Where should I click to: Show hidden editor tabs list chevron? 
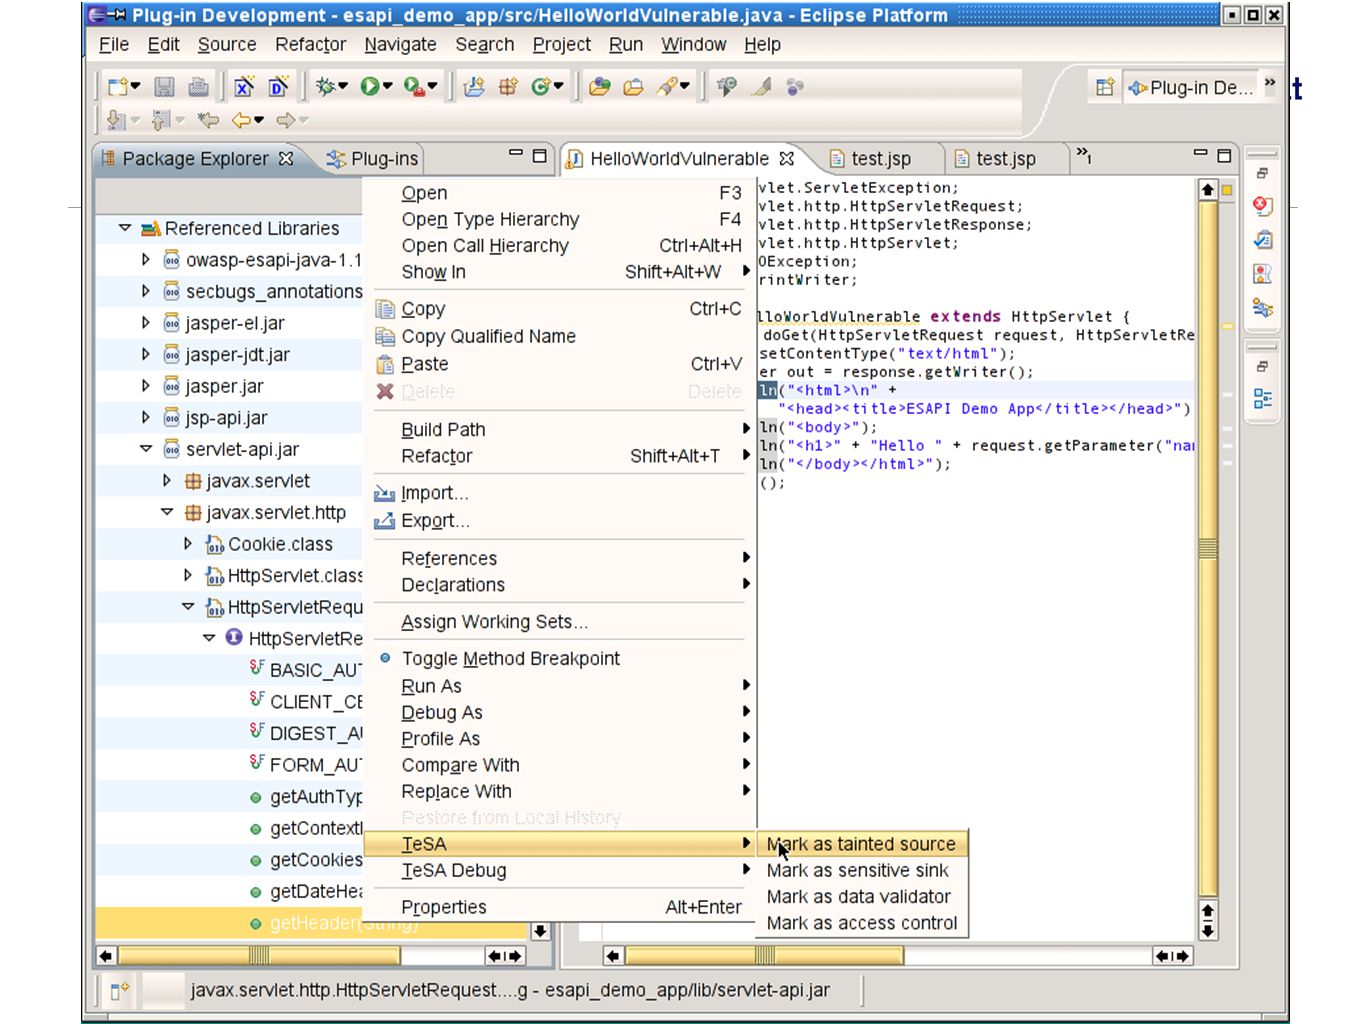click(1083, 155)
